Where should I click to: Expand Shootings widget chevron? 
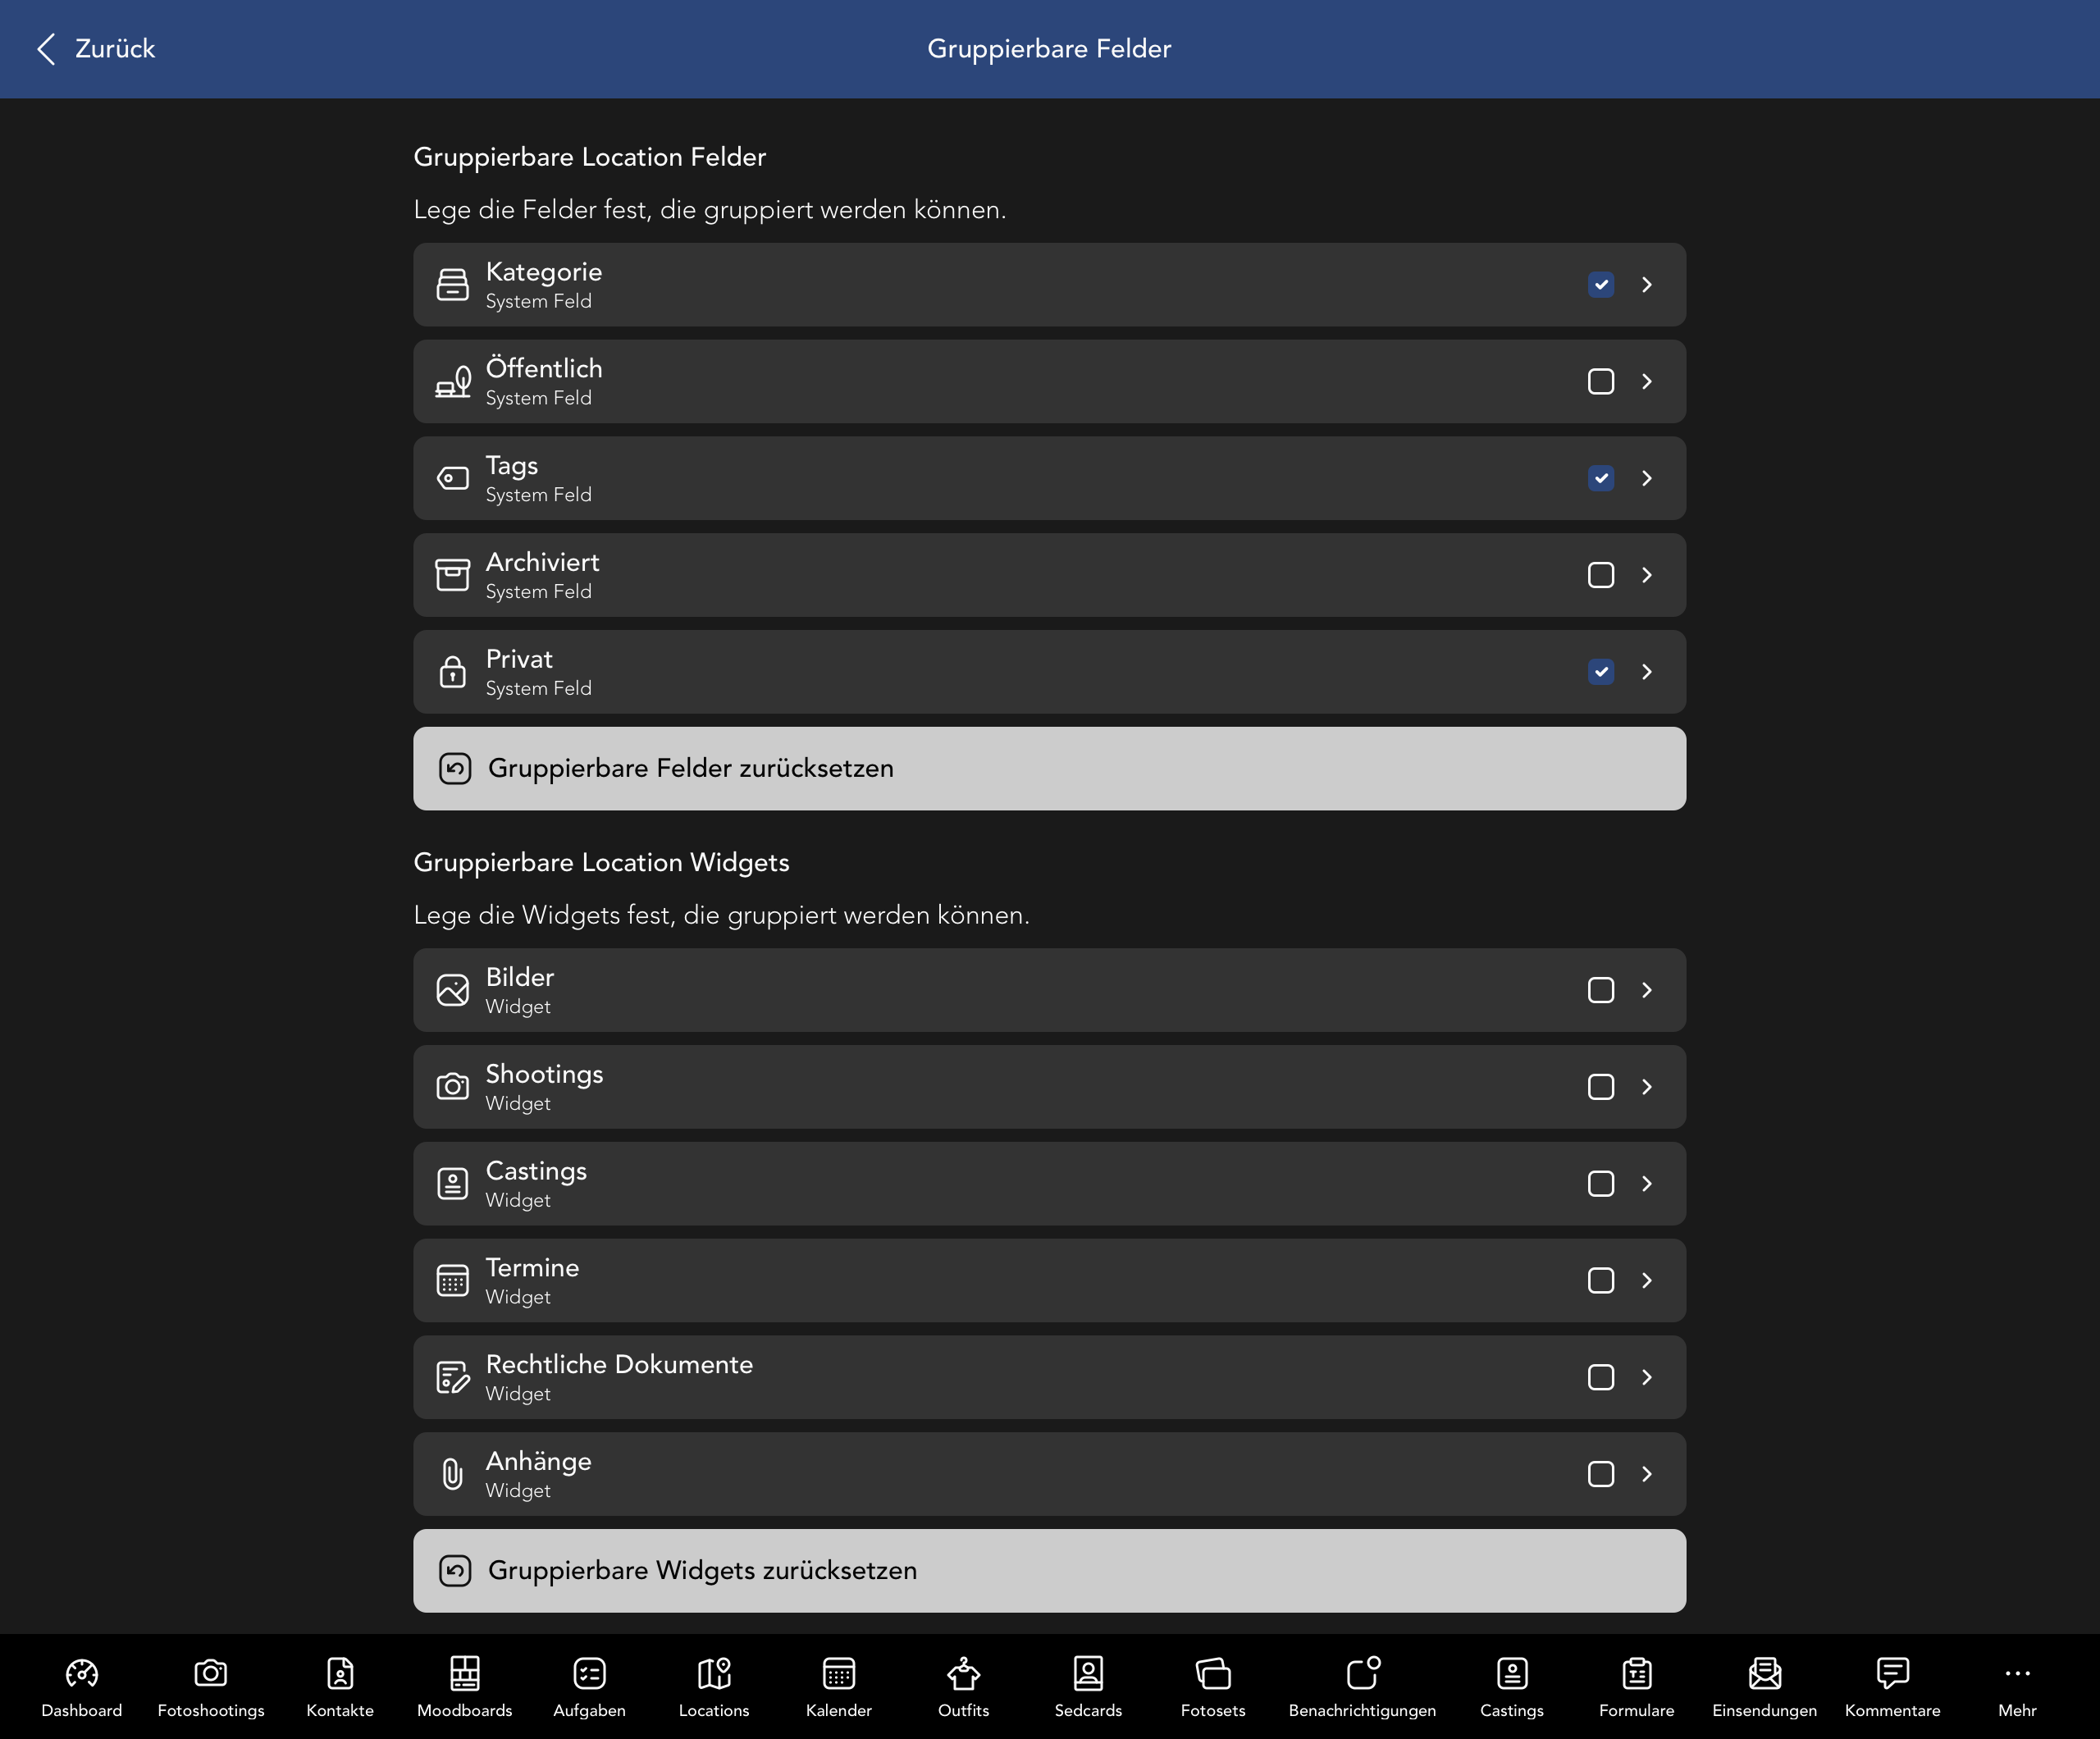[x=1647, y=1087]
